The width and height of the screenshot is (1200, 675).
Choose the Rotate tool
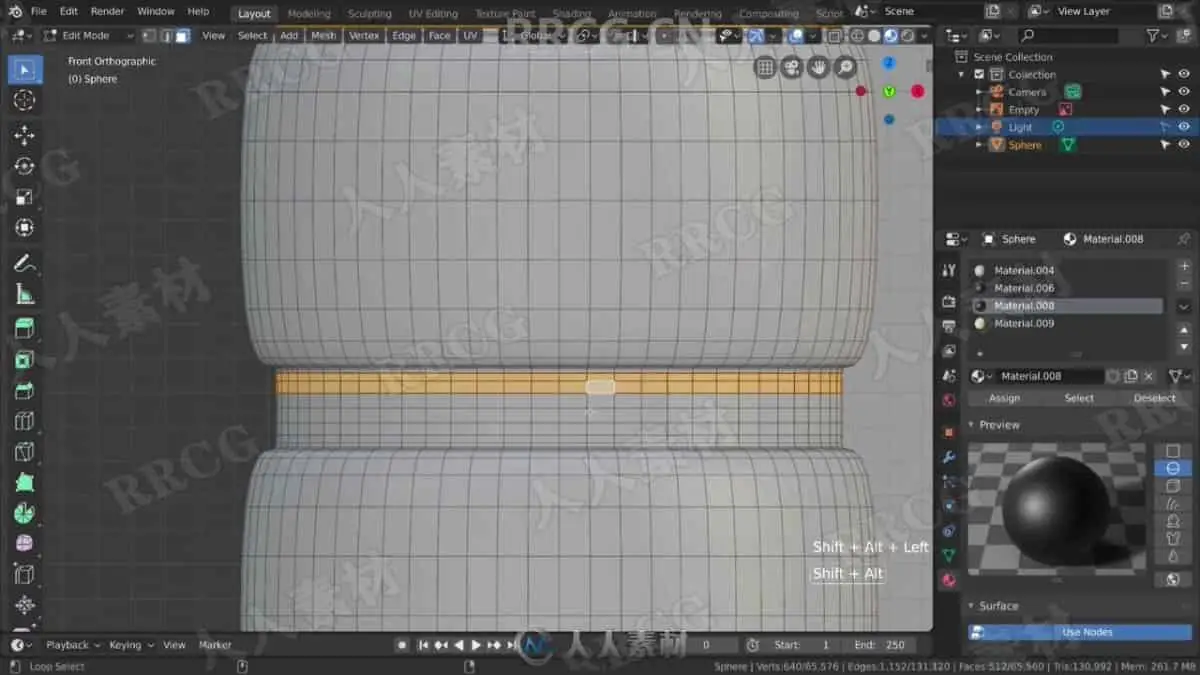click(25, 166)
